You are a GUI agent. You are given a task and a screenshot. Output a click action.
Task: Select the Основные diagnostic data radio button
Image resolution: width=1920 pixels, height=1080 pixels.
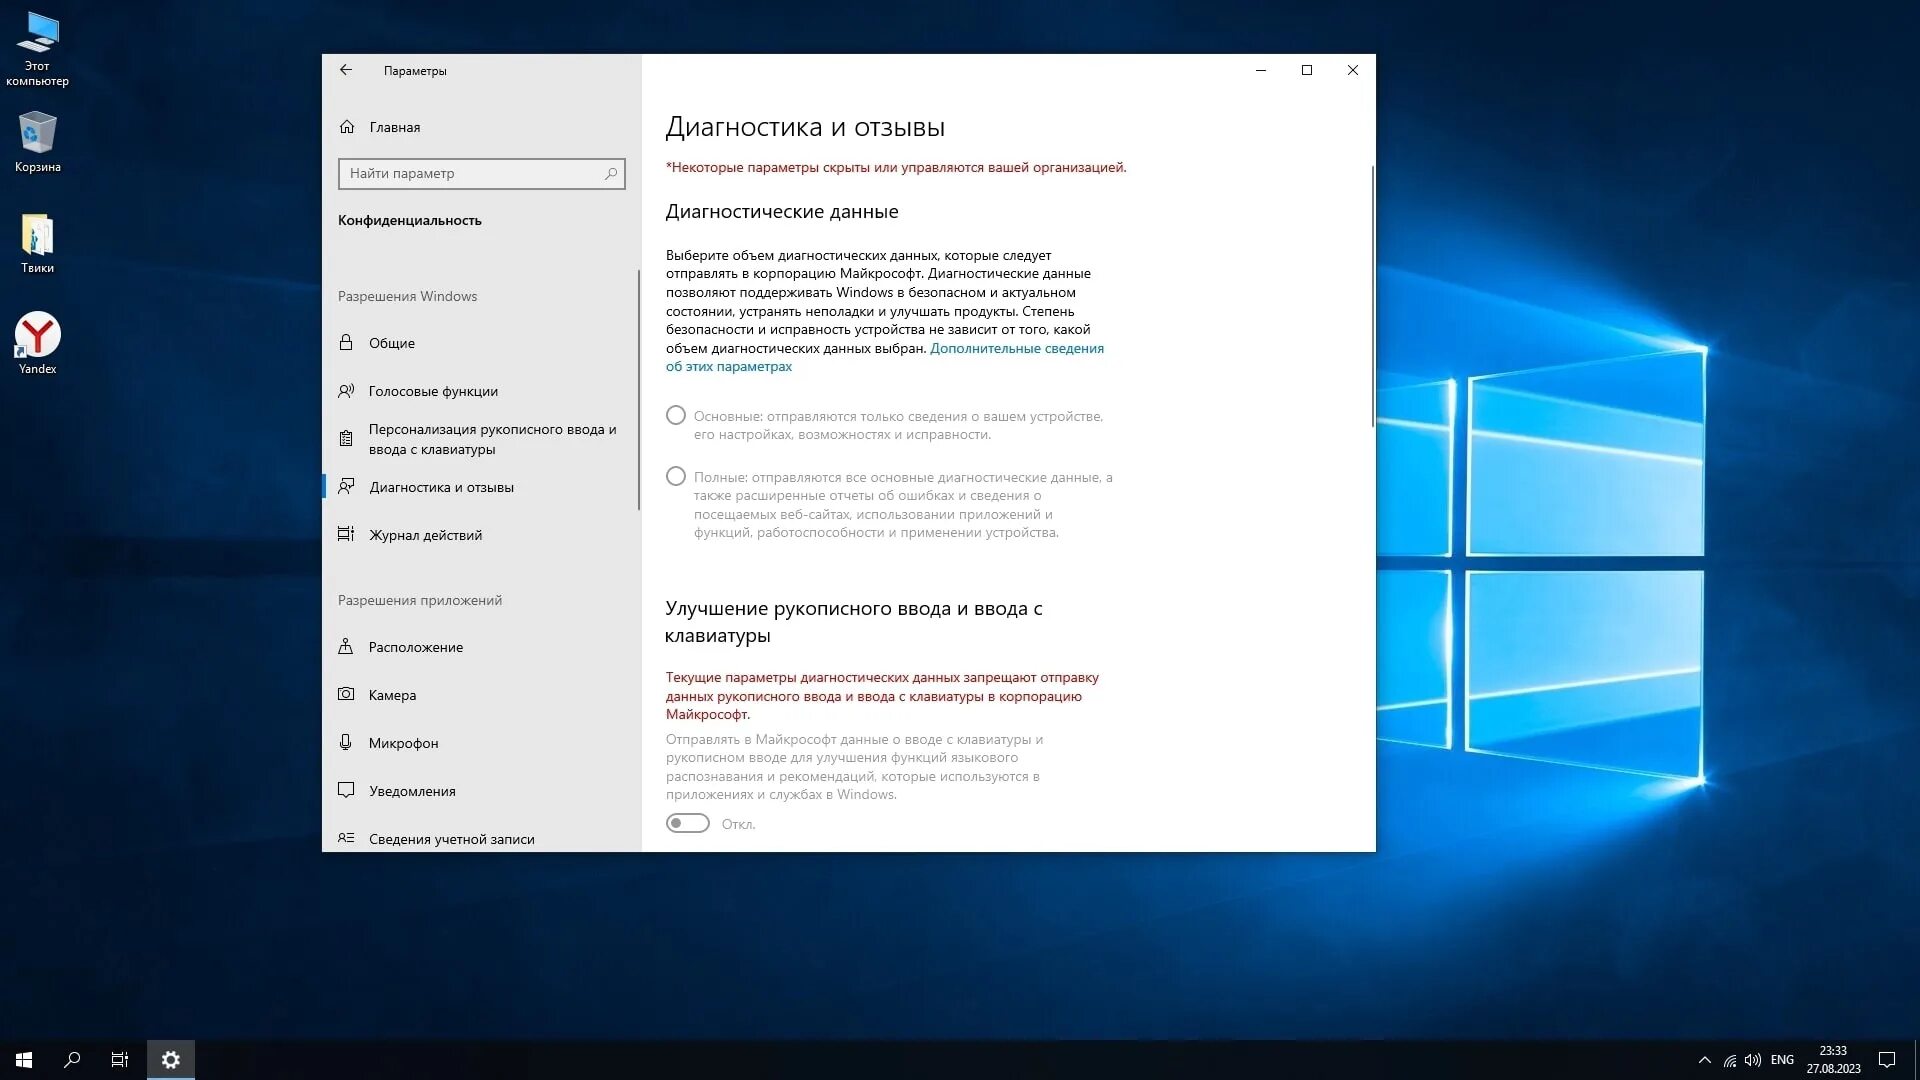(x=676, y=415)
